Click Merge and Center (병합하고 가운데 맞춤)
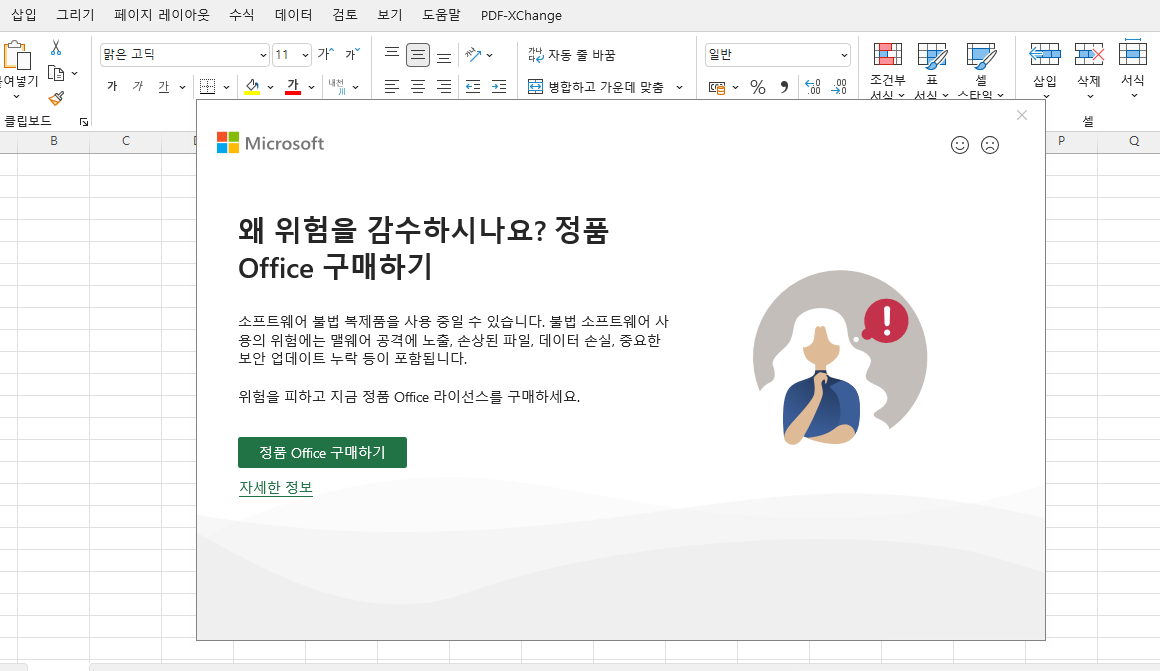The image size is (1160, 671). pos(596,87)
